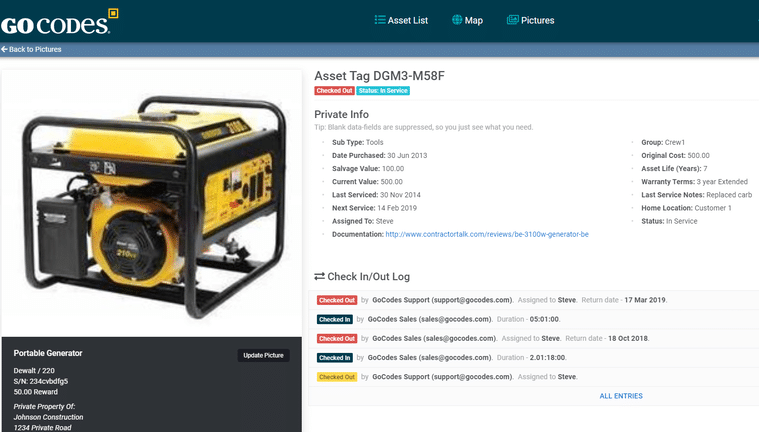Open the contractortalk.com documentation link
Image resolution: width=759 pixels, height=432 pixels.
point(486,234)
